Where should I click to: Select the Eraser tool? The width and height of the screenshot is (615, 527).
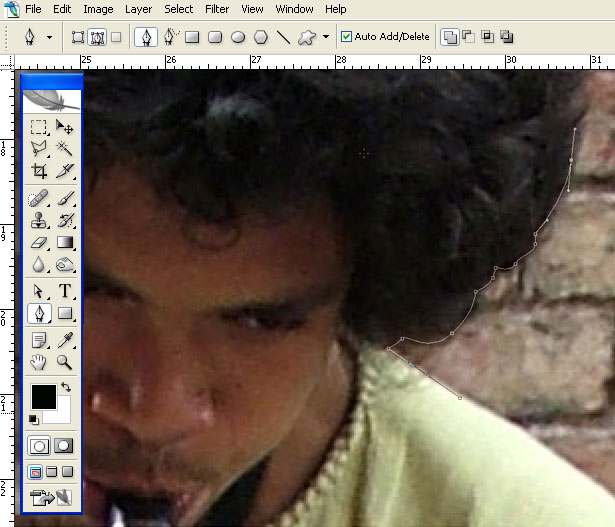click(x=38, y=243)
